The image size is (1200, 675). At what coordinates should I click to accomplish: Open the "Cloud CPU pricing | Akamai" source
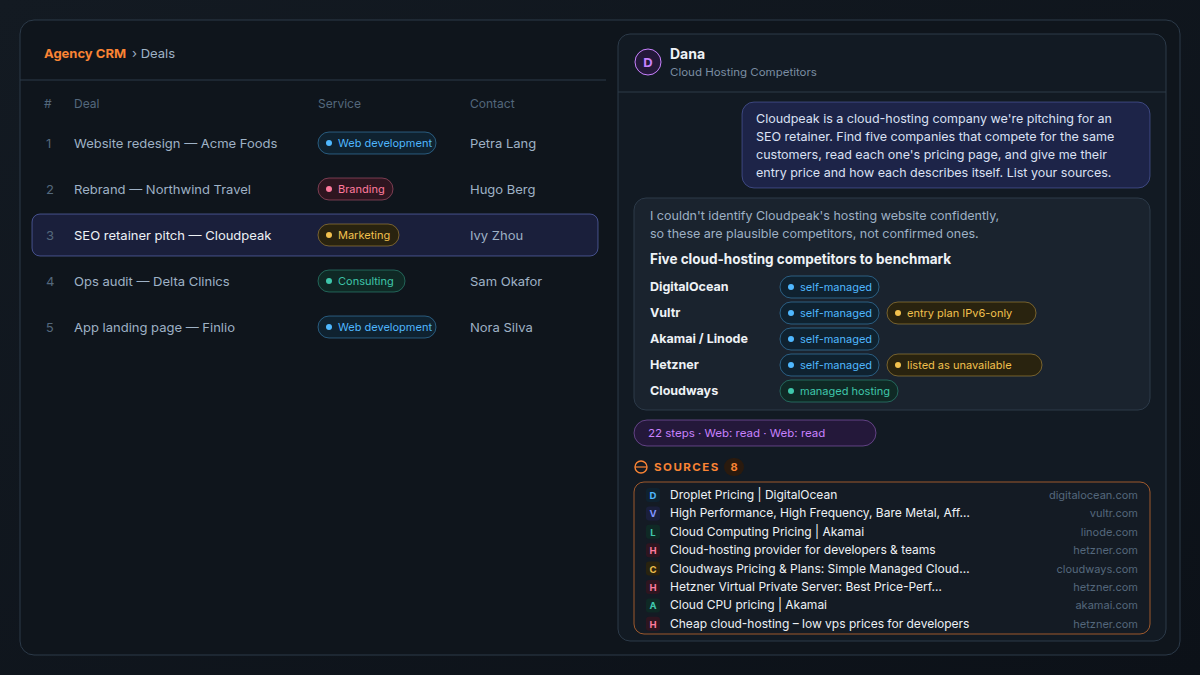[748, 605]
